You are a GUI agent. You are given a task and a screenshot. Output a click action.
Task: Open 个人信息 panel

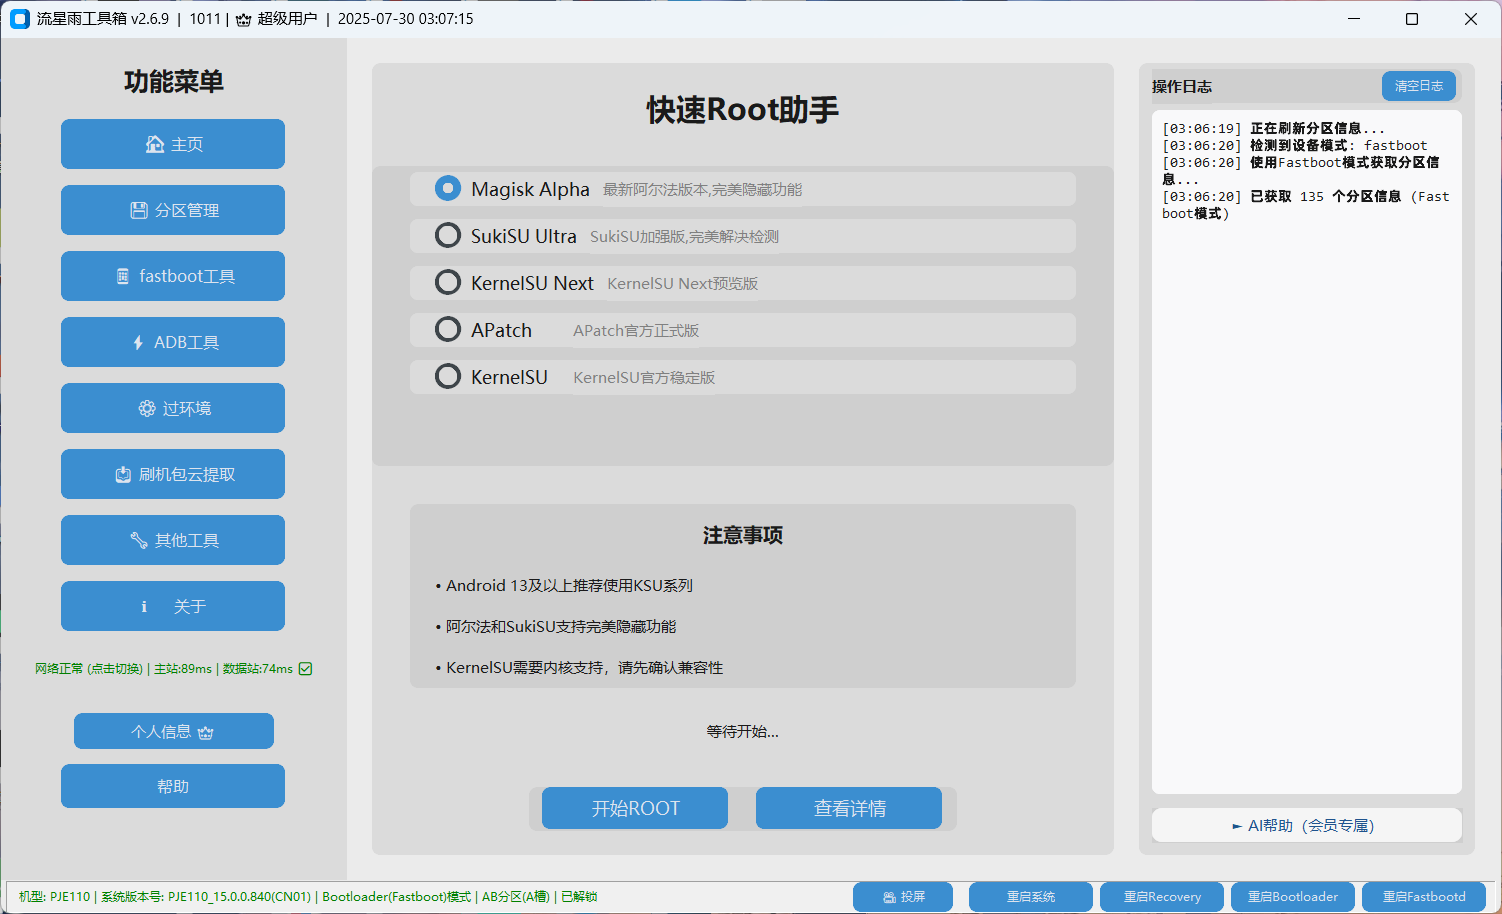(x=172, y=731)
